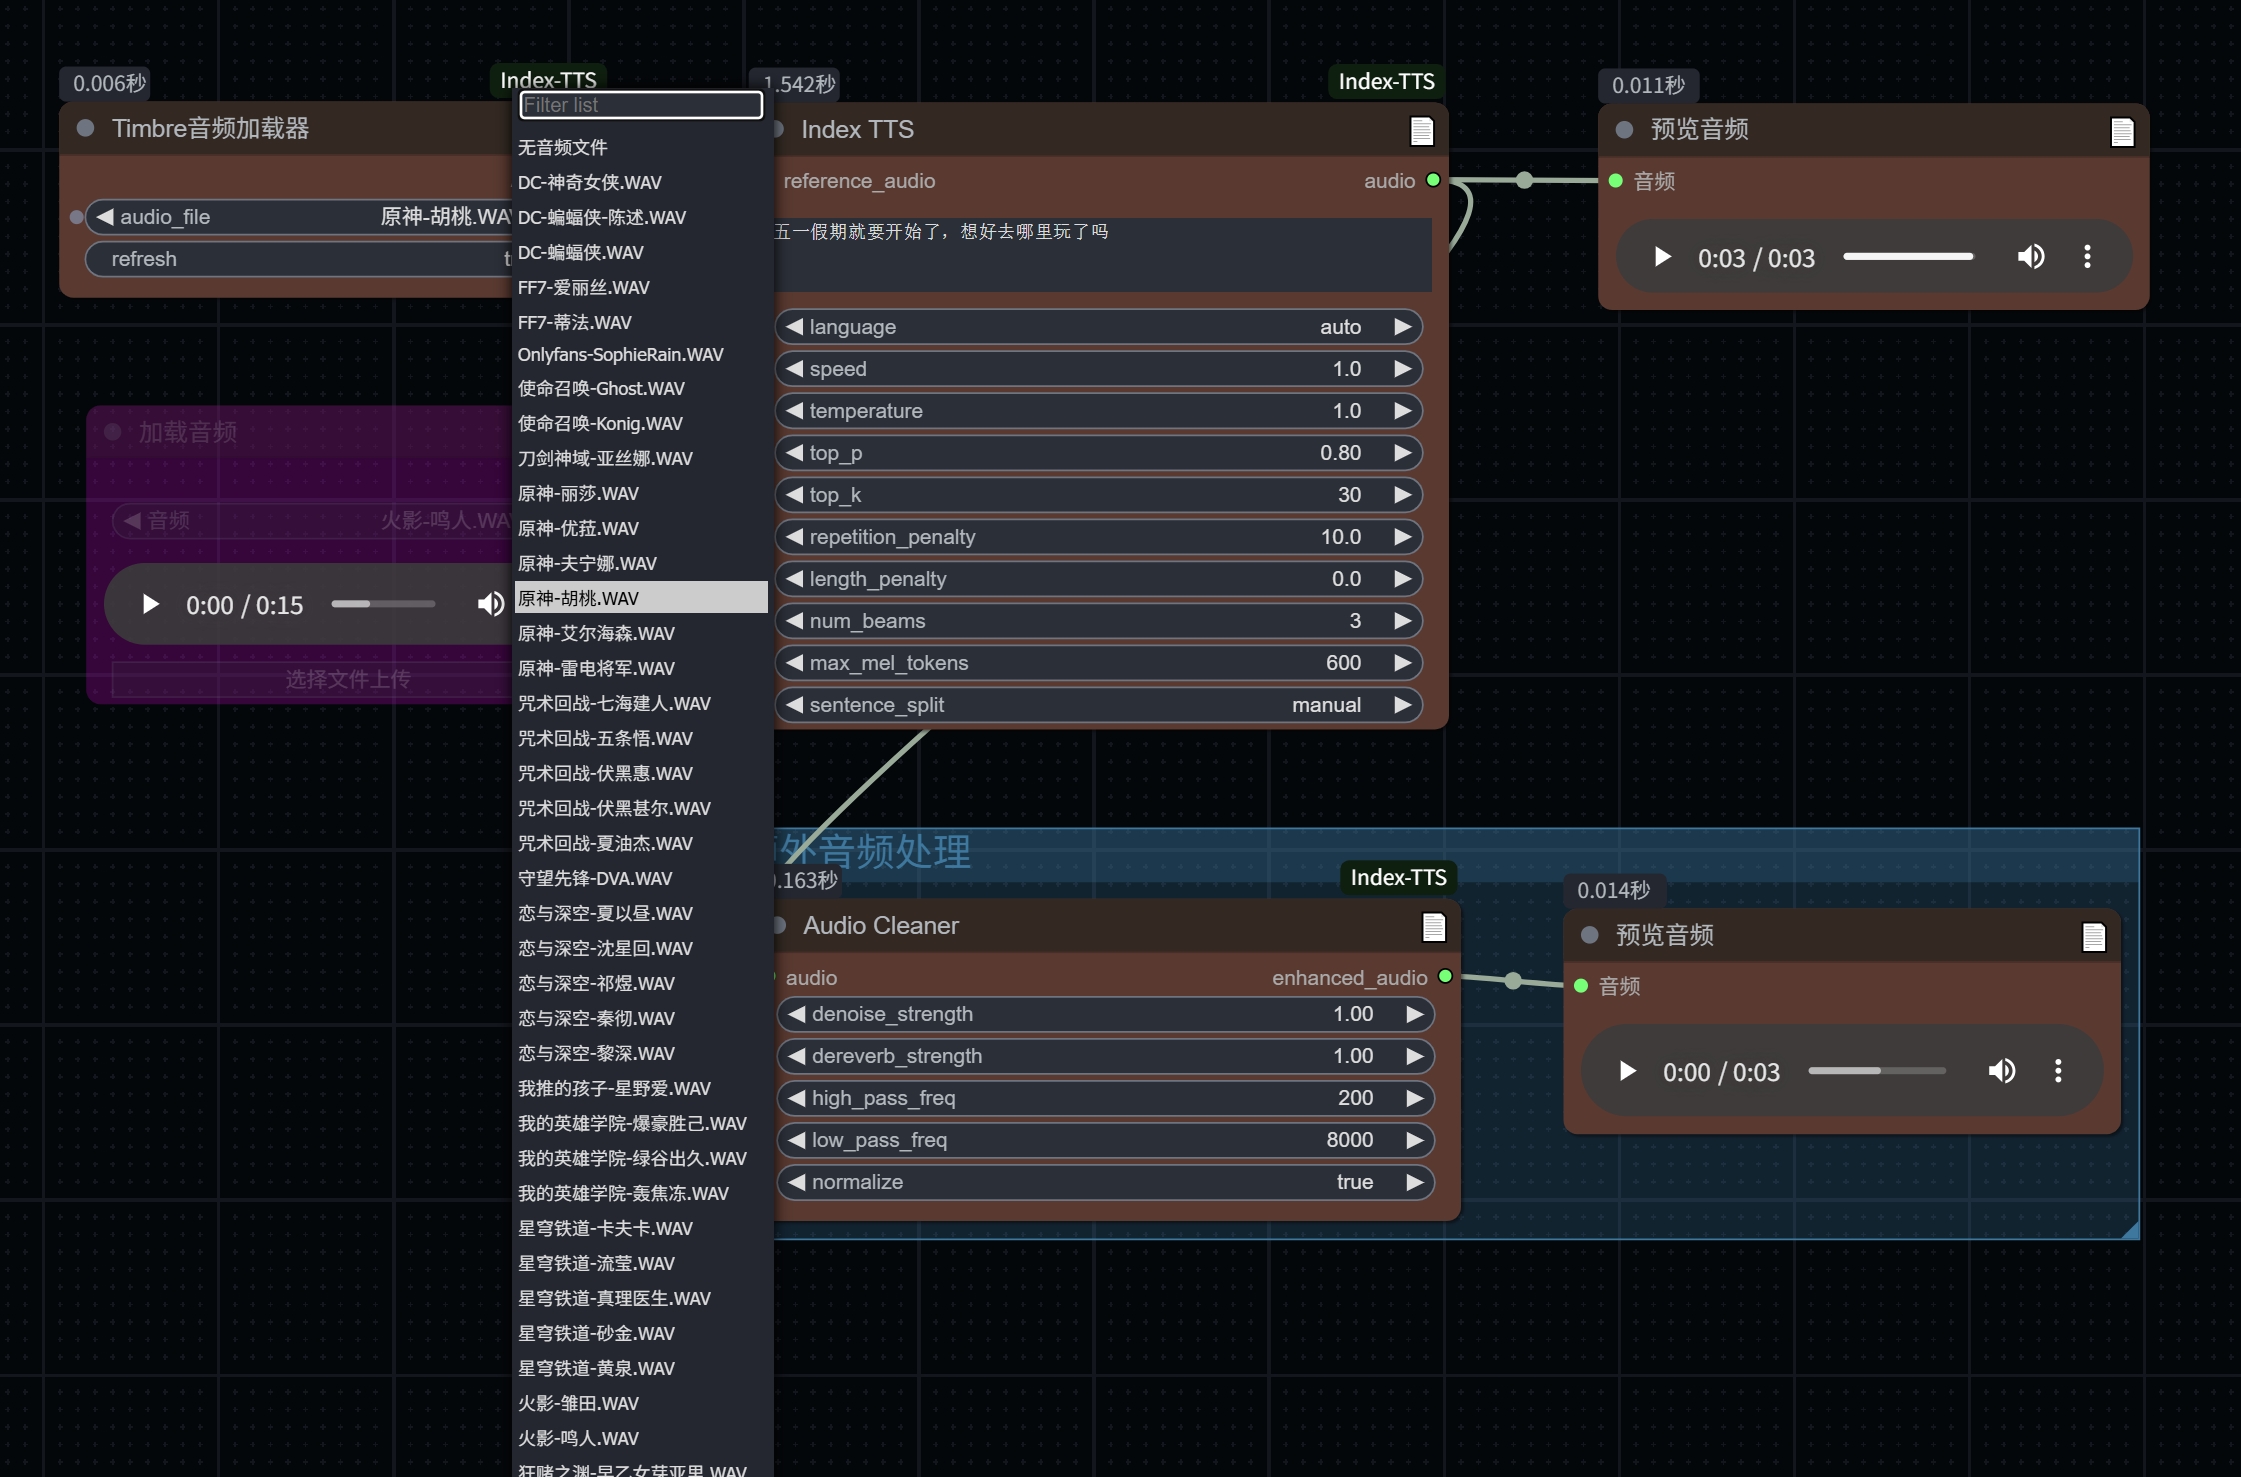Play audio in bottom-right preview node
Viewport: 2241px width, 1477px height.
pos(1627,1071)
